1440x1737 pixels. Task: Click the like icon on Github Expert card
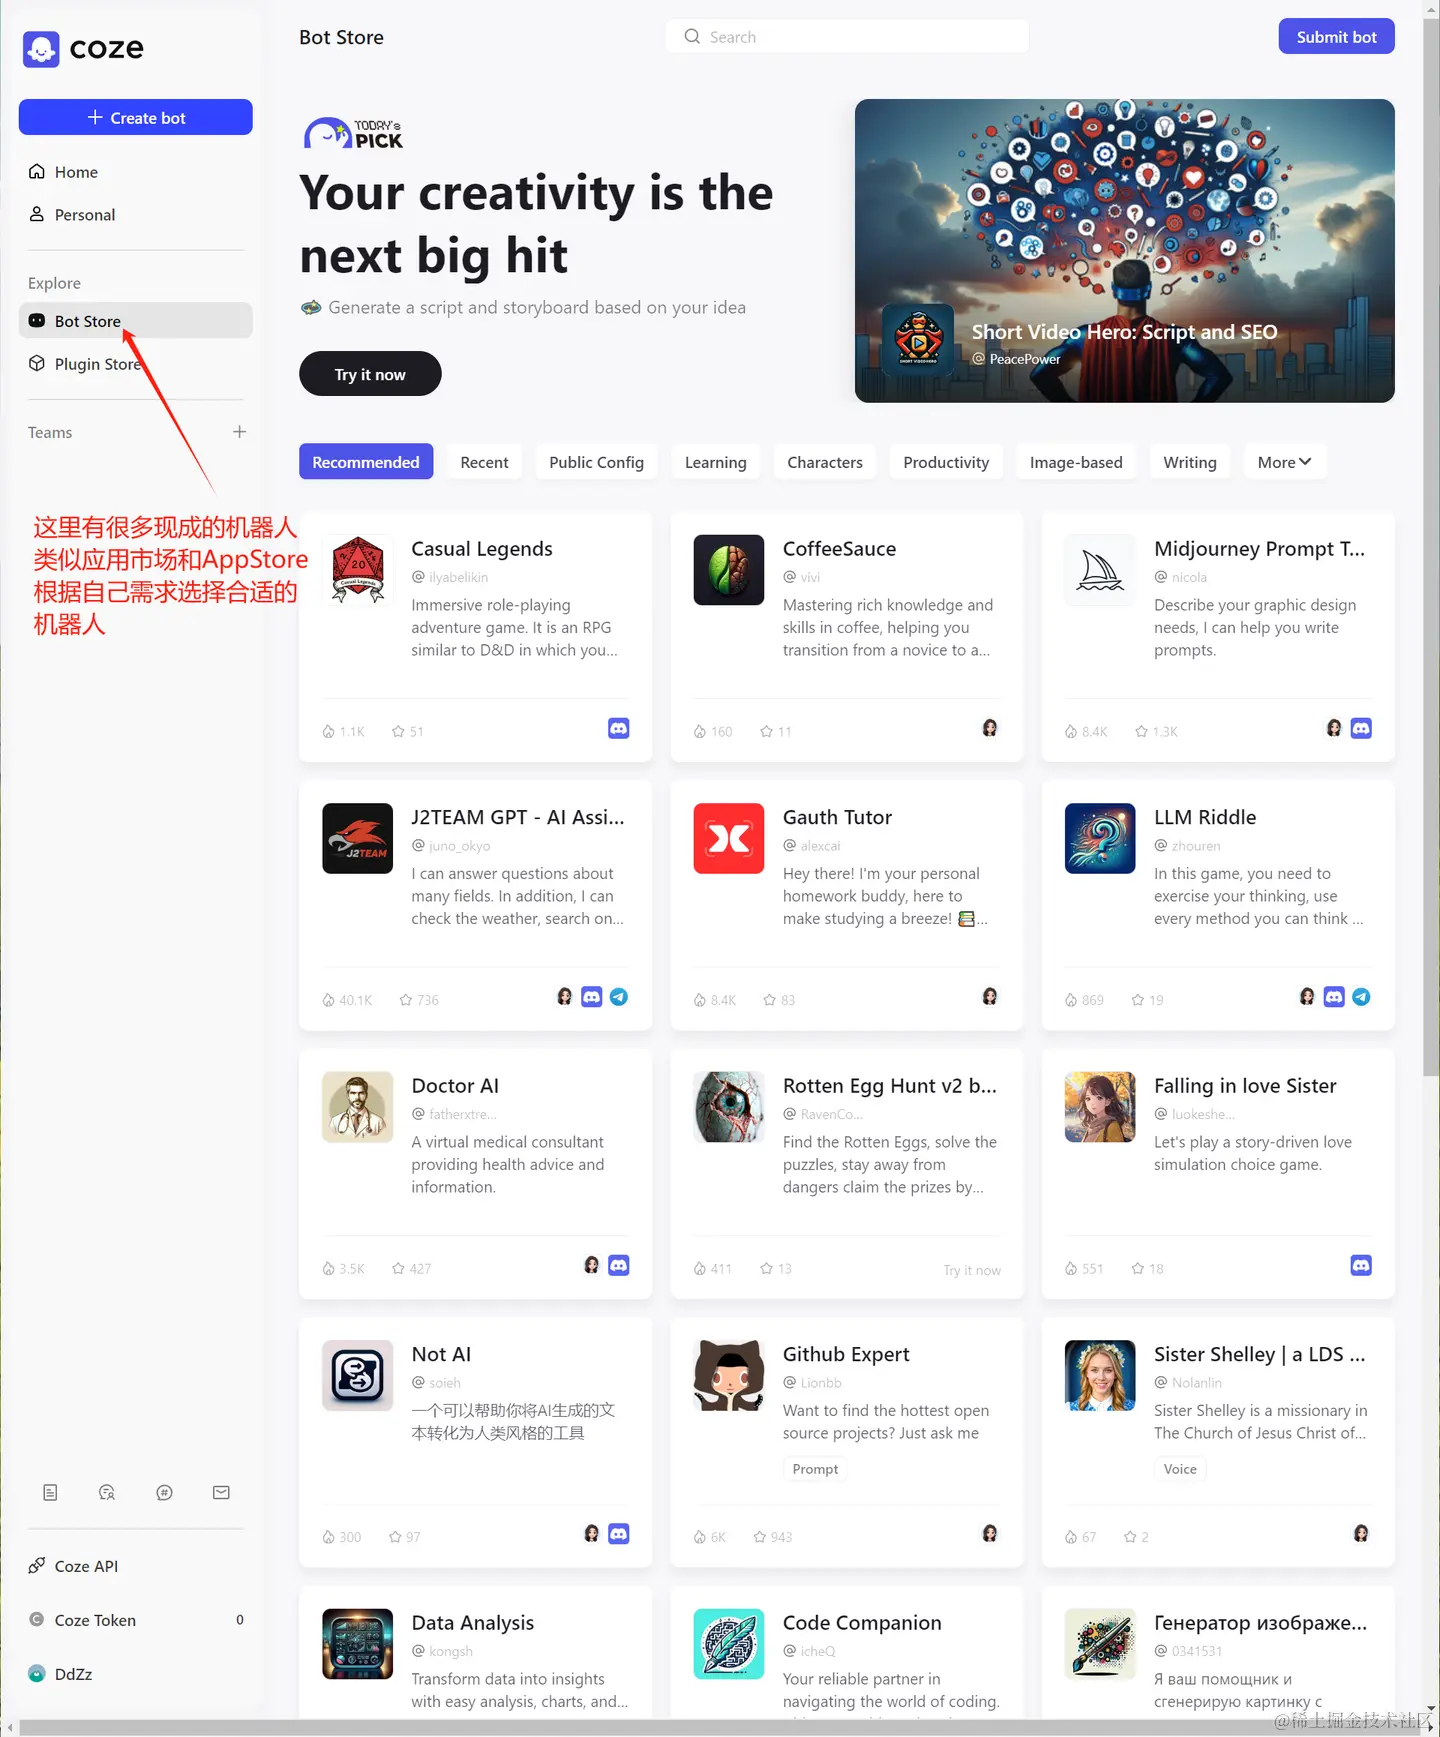click(x=700, y=1537)
